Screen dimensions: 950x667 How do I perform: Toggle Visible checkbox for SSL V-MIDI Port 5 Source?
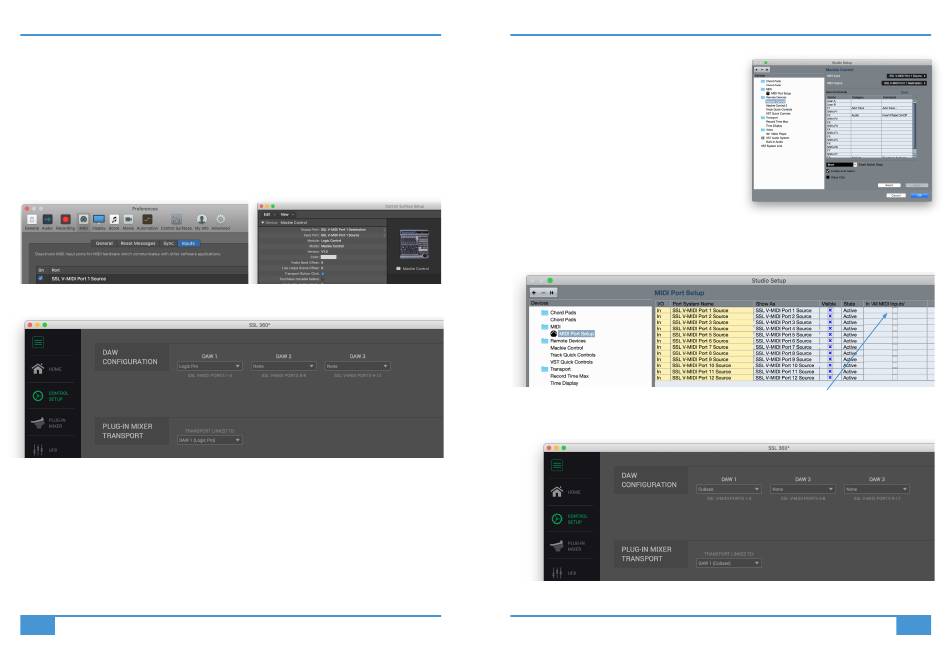(x=830, y=335)
